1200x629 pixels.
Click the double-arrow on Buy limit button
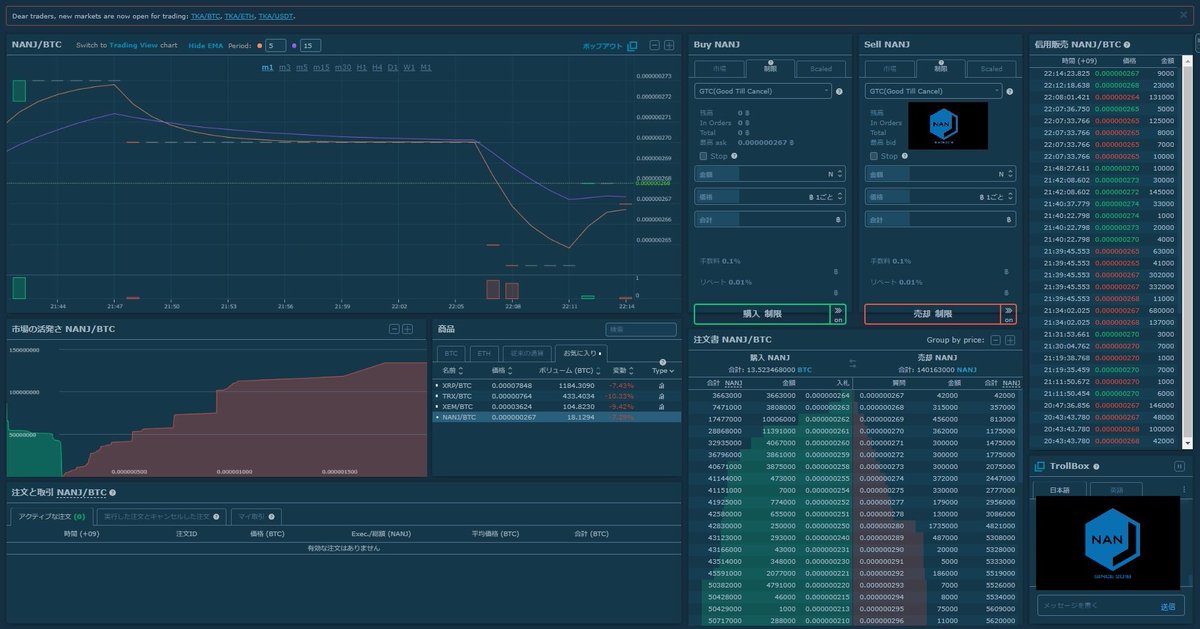coord(838,314)
